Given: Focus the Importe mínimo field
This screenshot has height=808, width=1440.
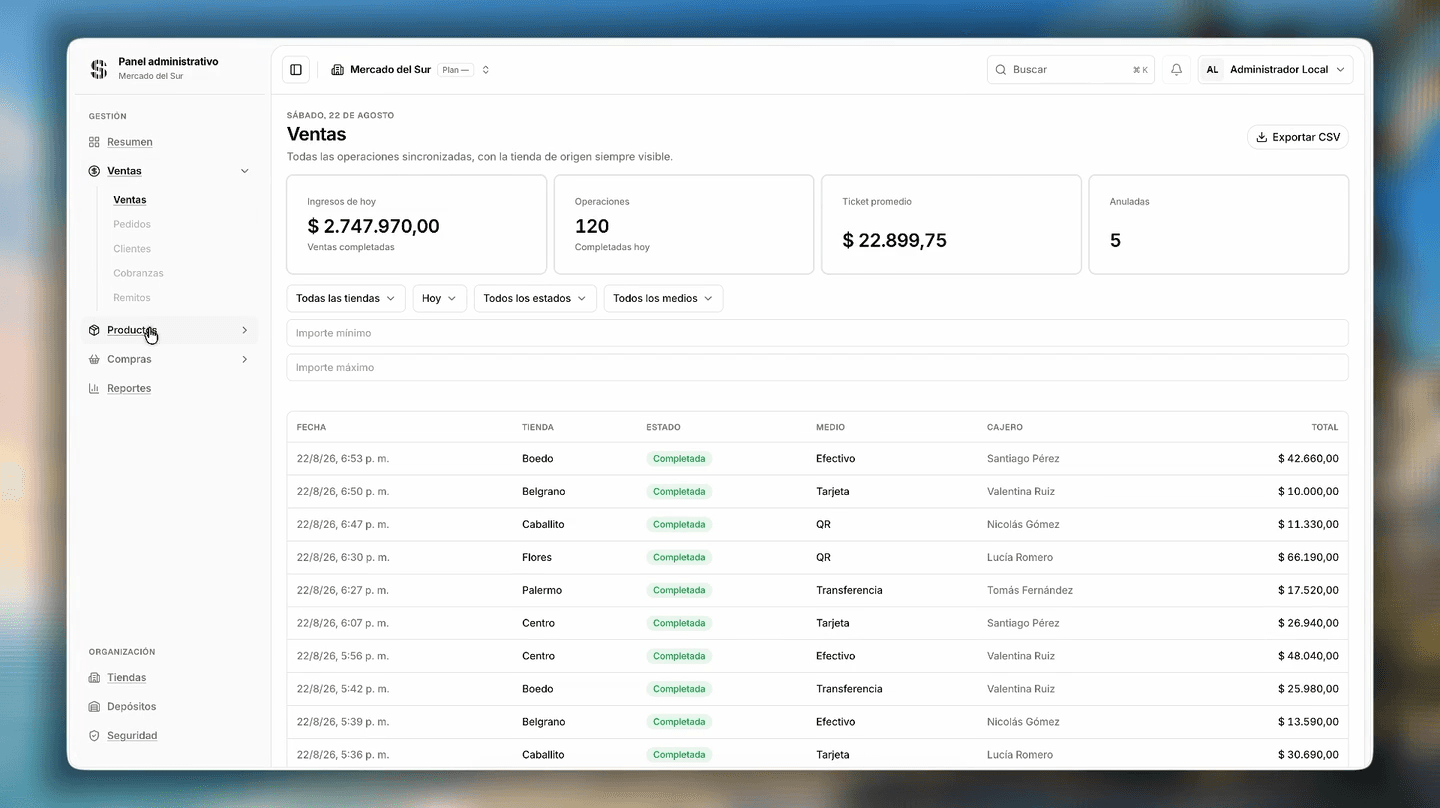Looking at the screenshot, I should click(x=817, y=333).
